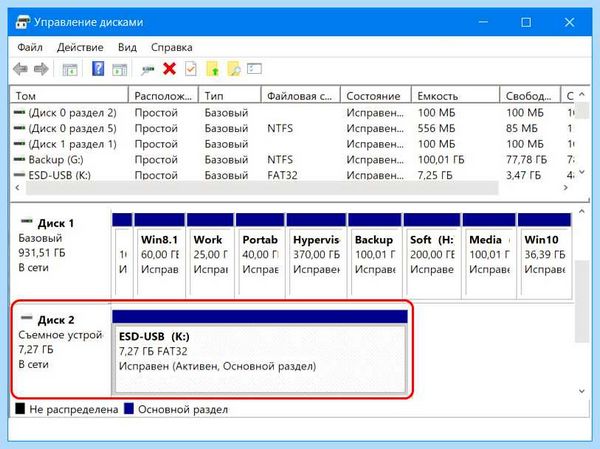Screen dimensions: 600x449
Task: Open the Справка menu
Action: (x=171, y=47)
